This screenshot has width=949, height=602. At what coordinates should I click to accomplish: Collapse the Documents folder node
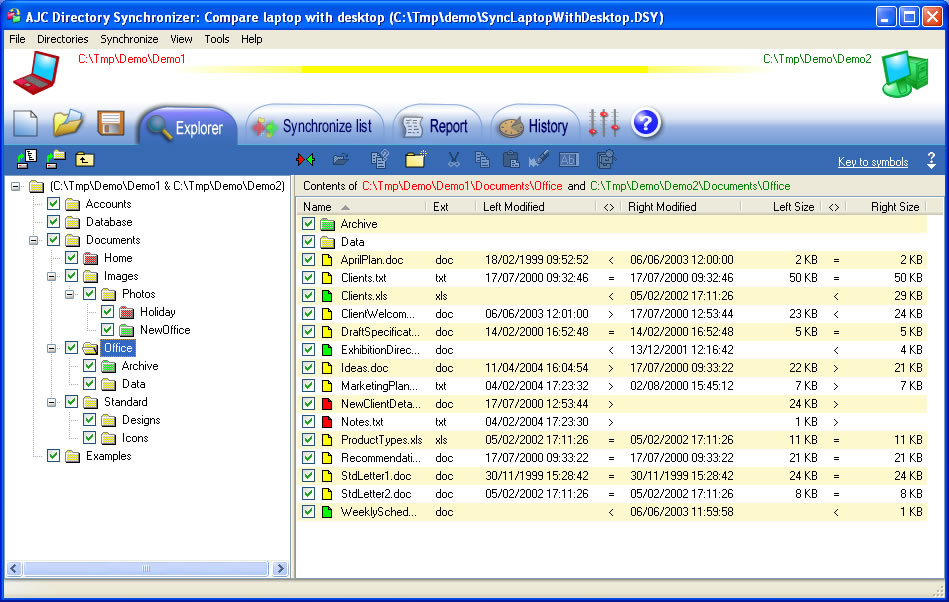coord(34,240)
